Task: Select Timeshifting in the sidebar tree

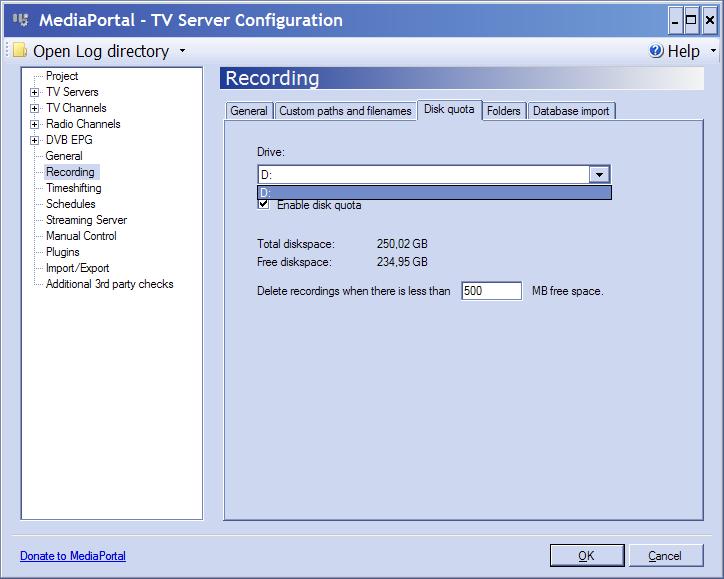Action: (73, 188)
